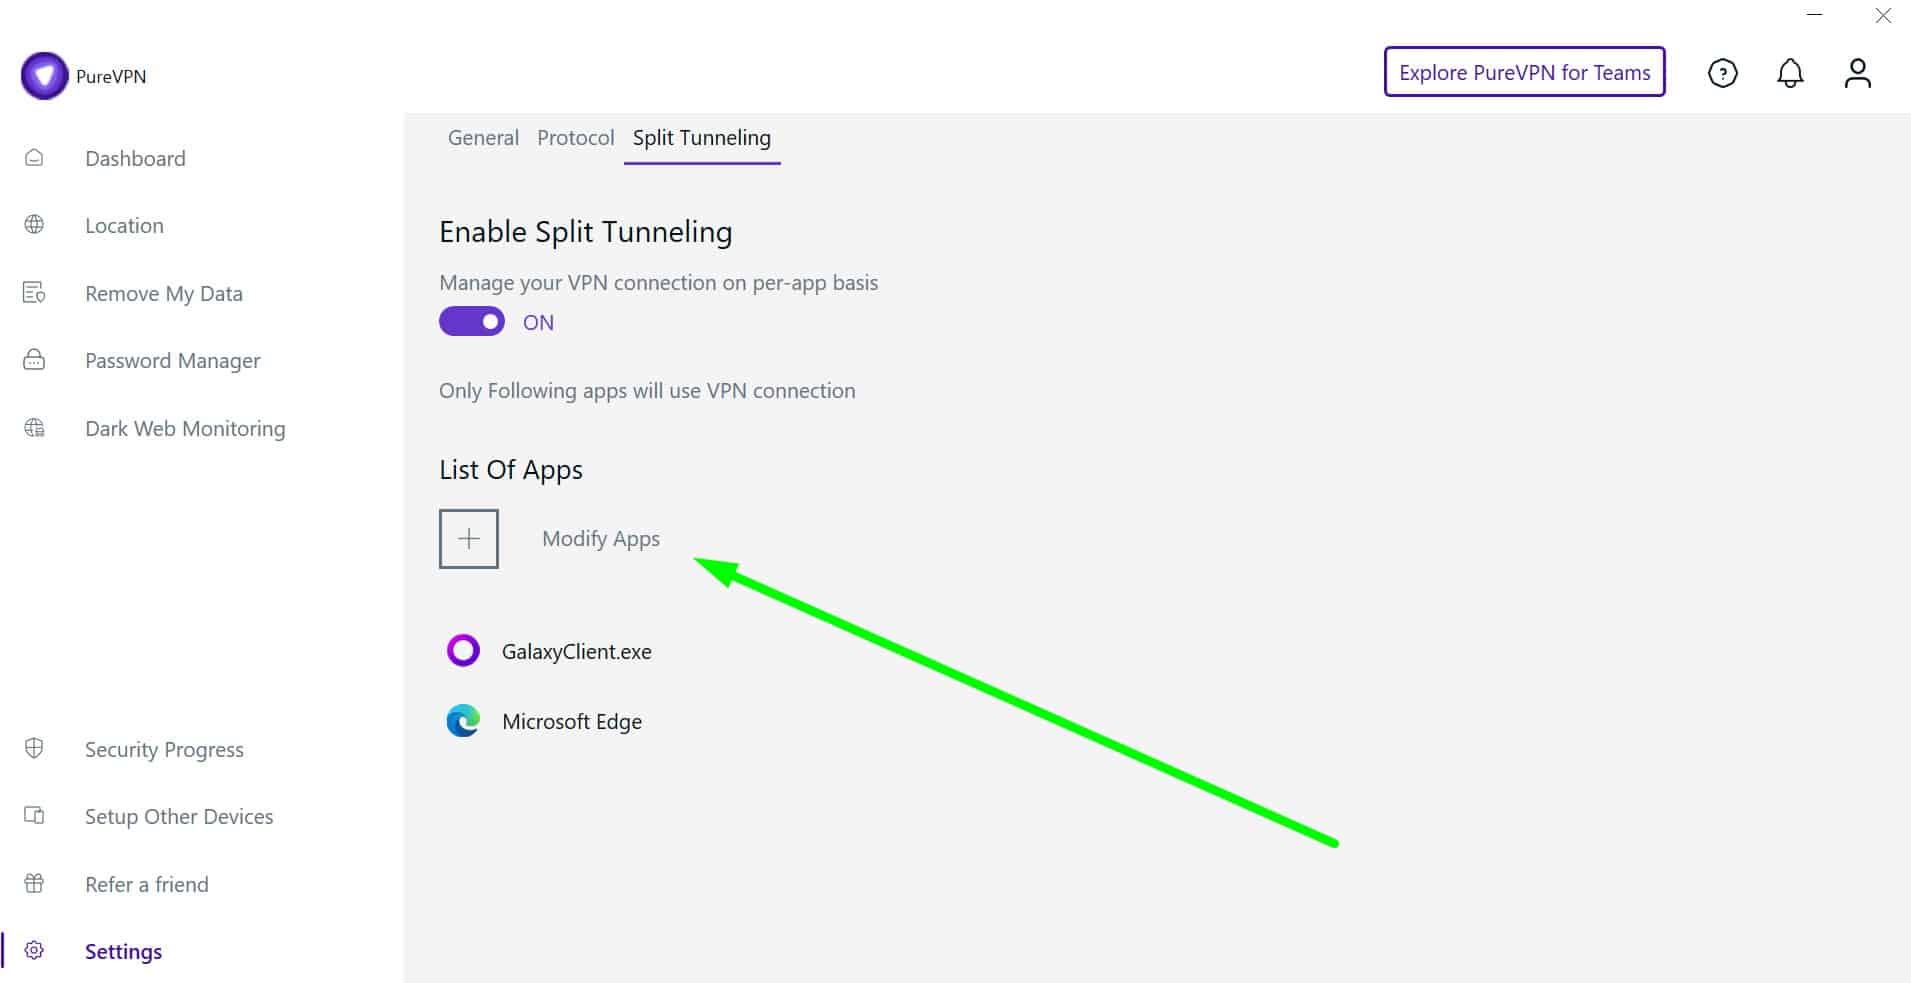Click the Setup Other Devices icon
1911x983 pixels.
(34, 816)
